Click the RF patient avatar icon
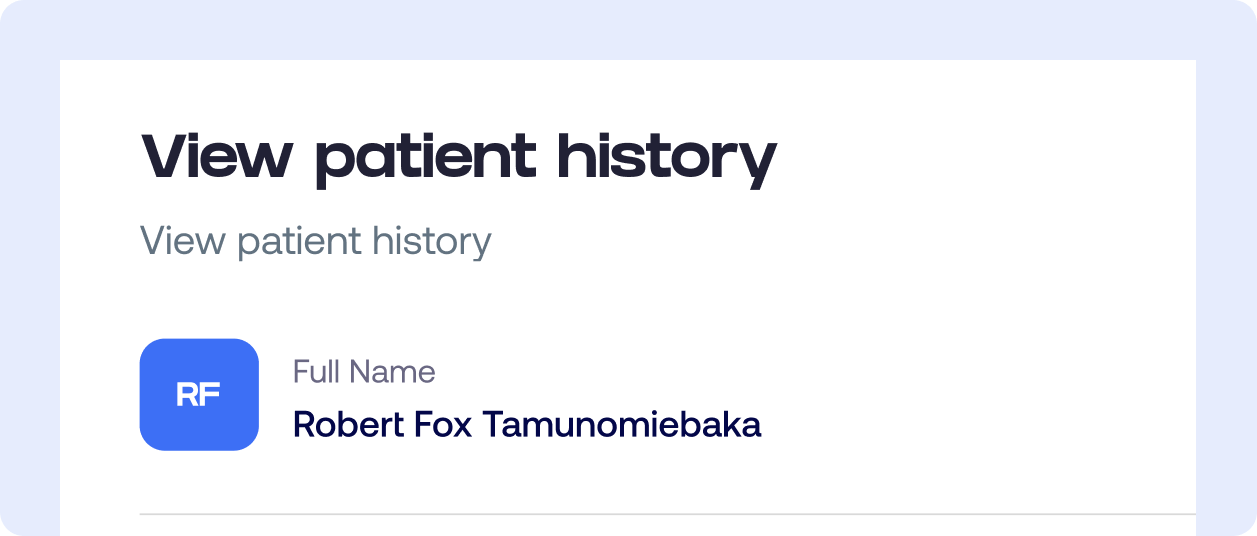This screenshot has width=1257, height=536. 199,395
